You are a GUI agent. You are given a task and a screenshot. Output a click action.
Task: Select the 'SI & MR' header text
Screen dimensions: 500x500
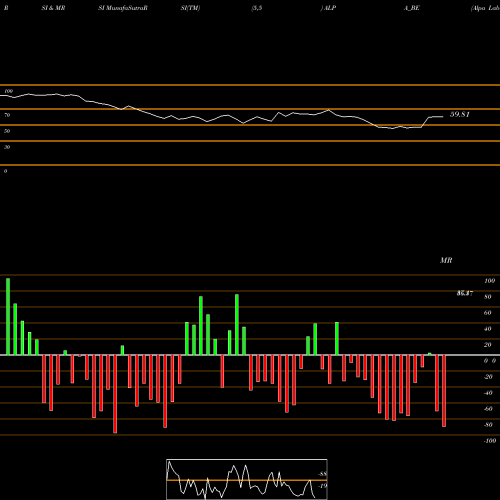[53, 8]
